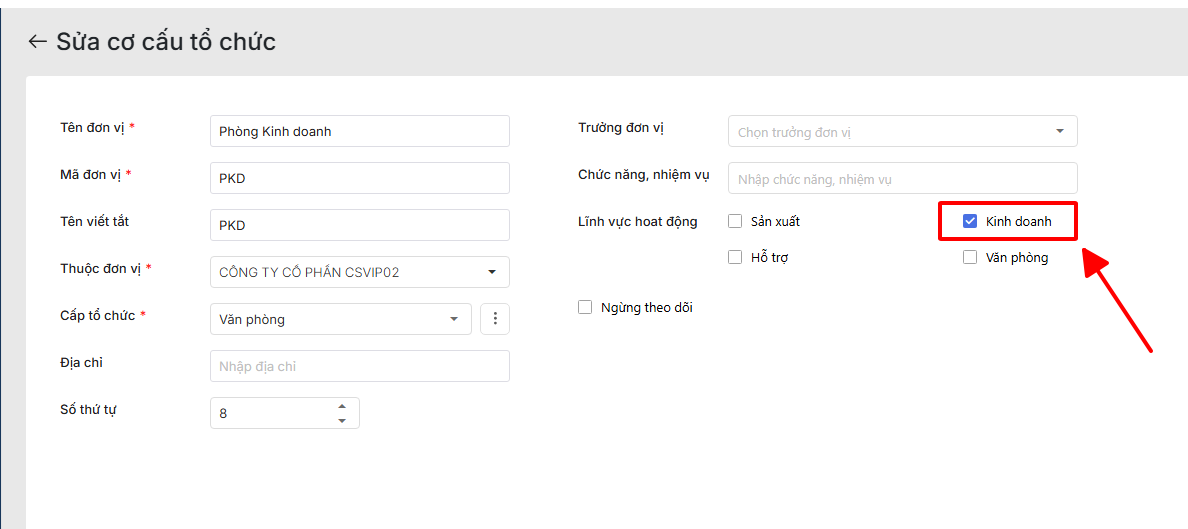Check the Sản xuất checkbox

735,221
